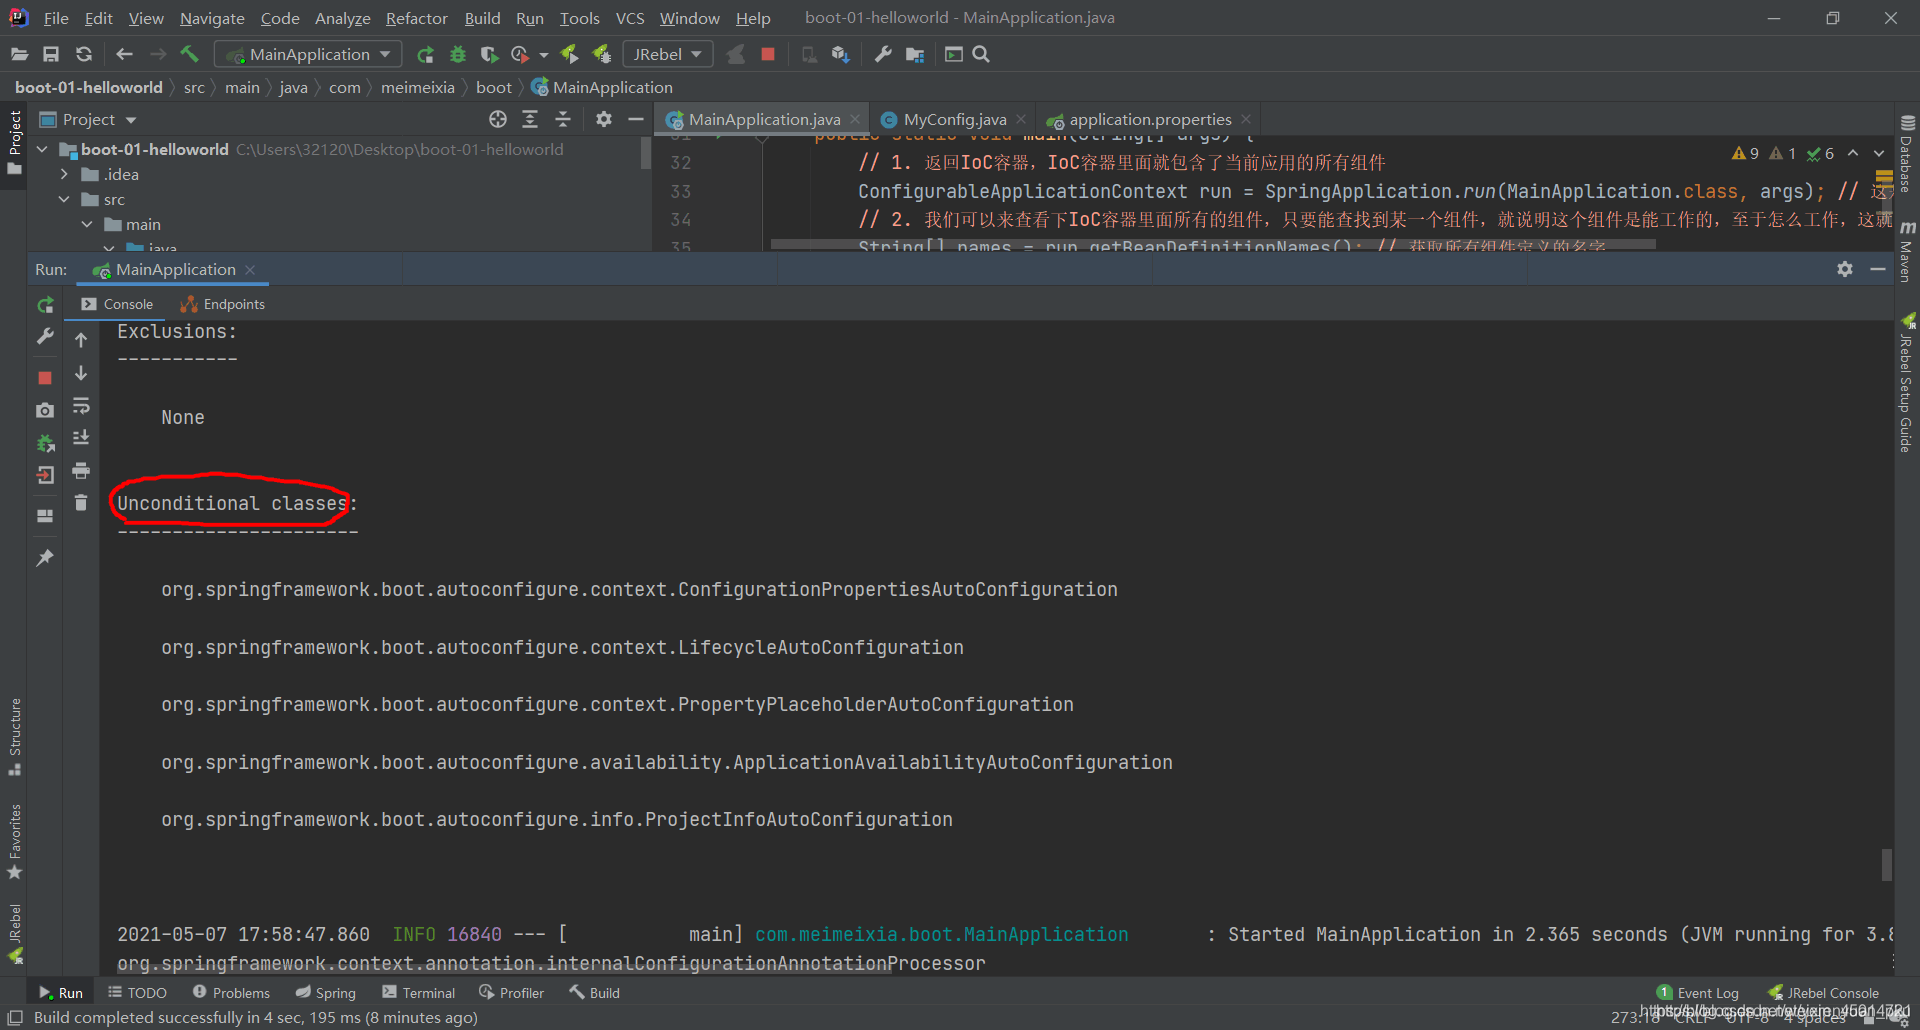The image size is (1920, 1030).
Task: Open Project Structure dialog icon
Action: [914, 54]
